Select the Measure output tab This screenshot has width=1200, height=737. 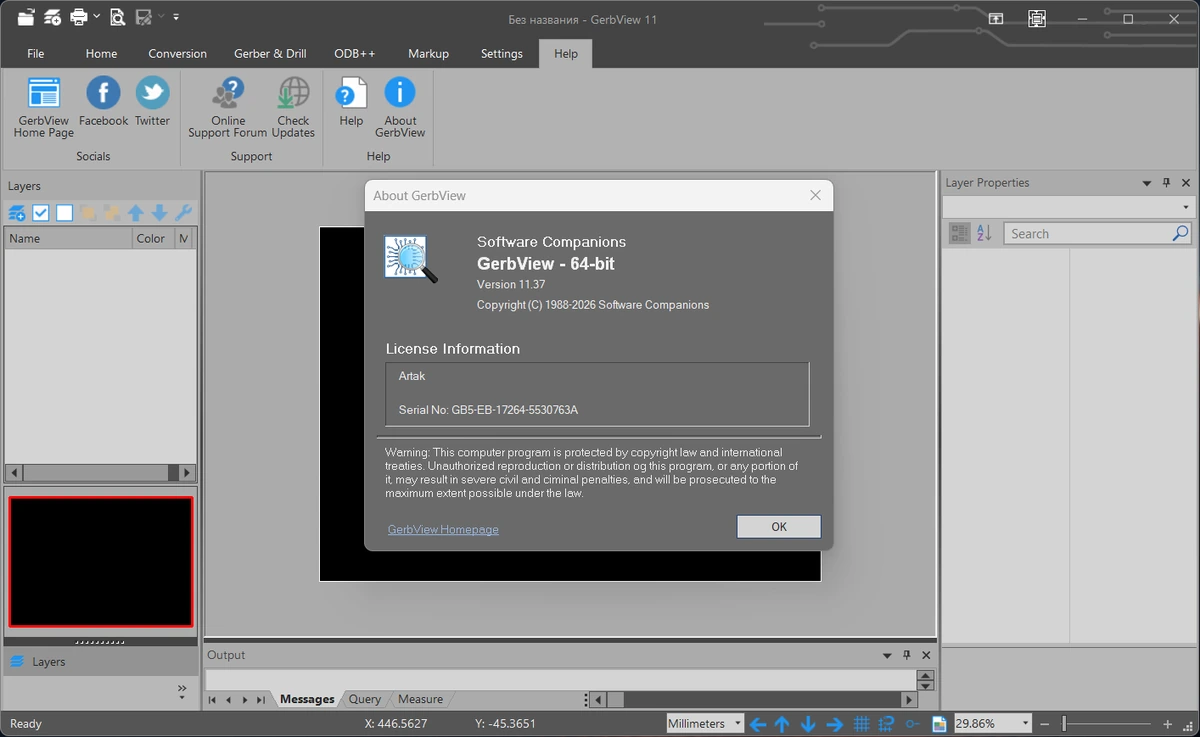click(x=420, y=699)
